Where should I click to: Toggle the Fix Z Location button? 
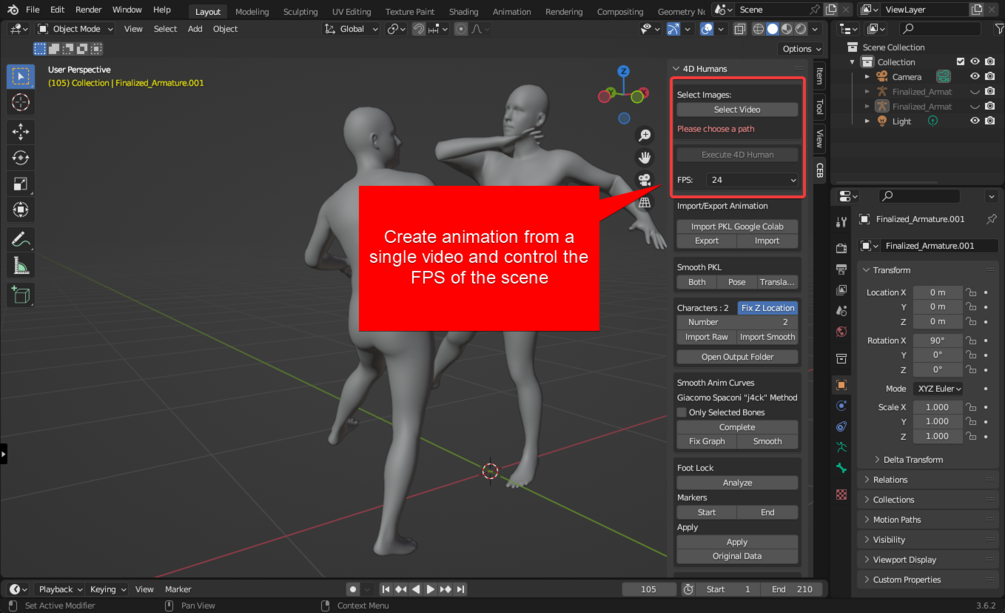click(x=767, y=308)
